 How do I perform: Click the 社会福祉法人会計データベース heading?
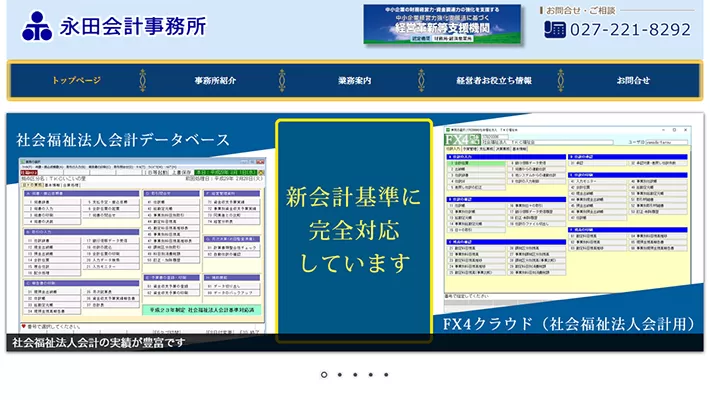(122, 140)
